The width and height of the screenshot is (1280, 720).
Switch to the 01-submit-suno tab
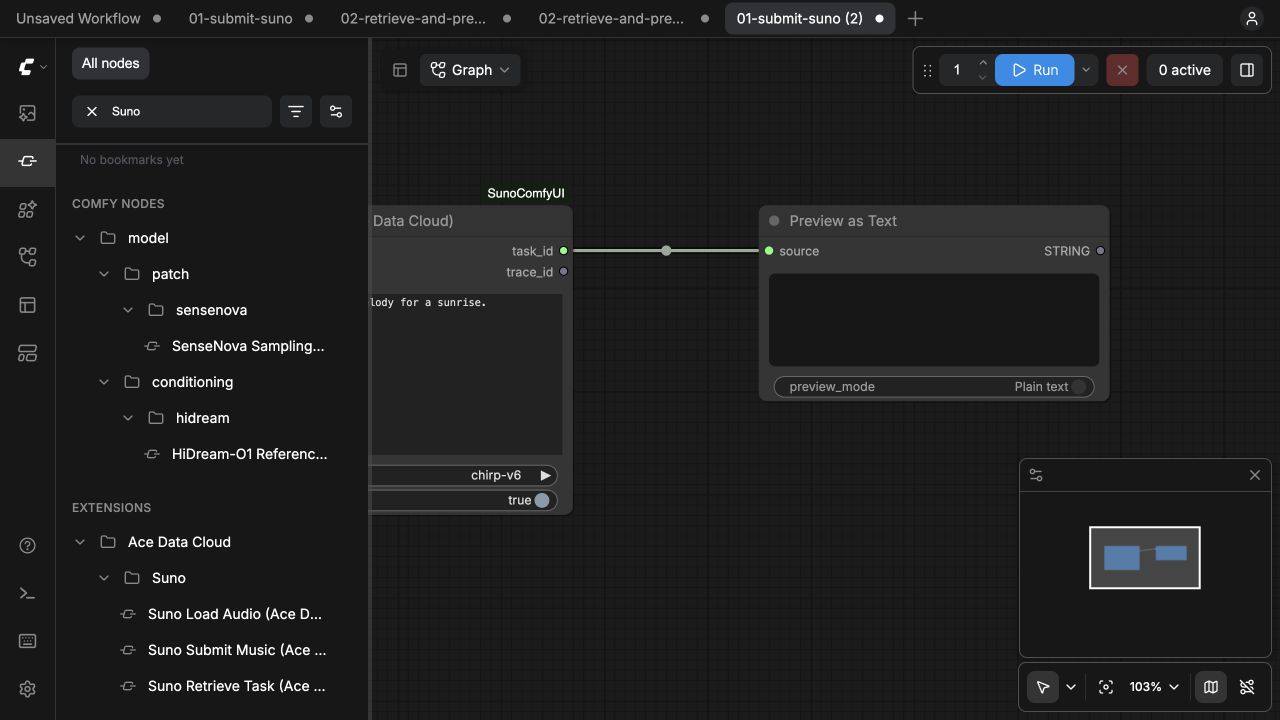pyautogui.click(x=241, y=18)
